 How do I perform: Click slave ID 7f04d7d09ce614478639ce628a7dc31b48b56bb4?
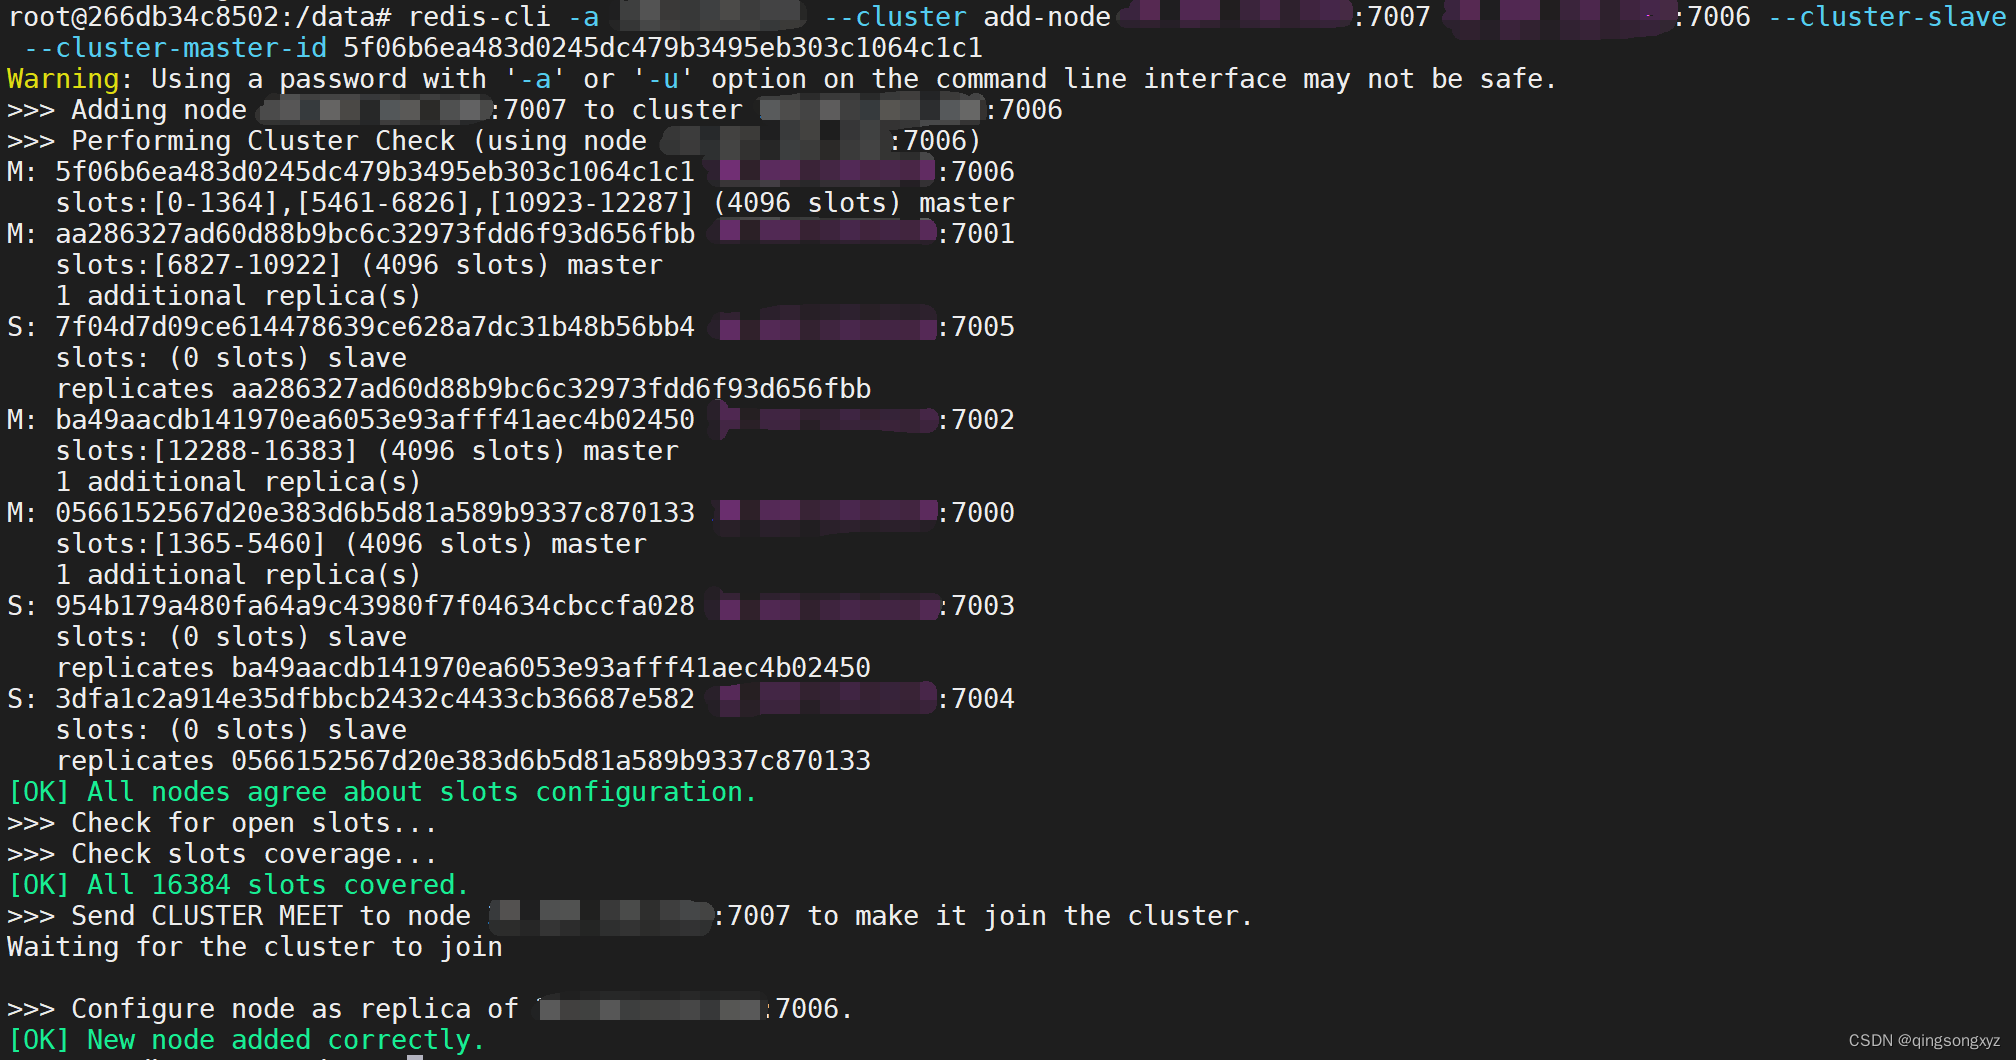click(x=375, y=327)
